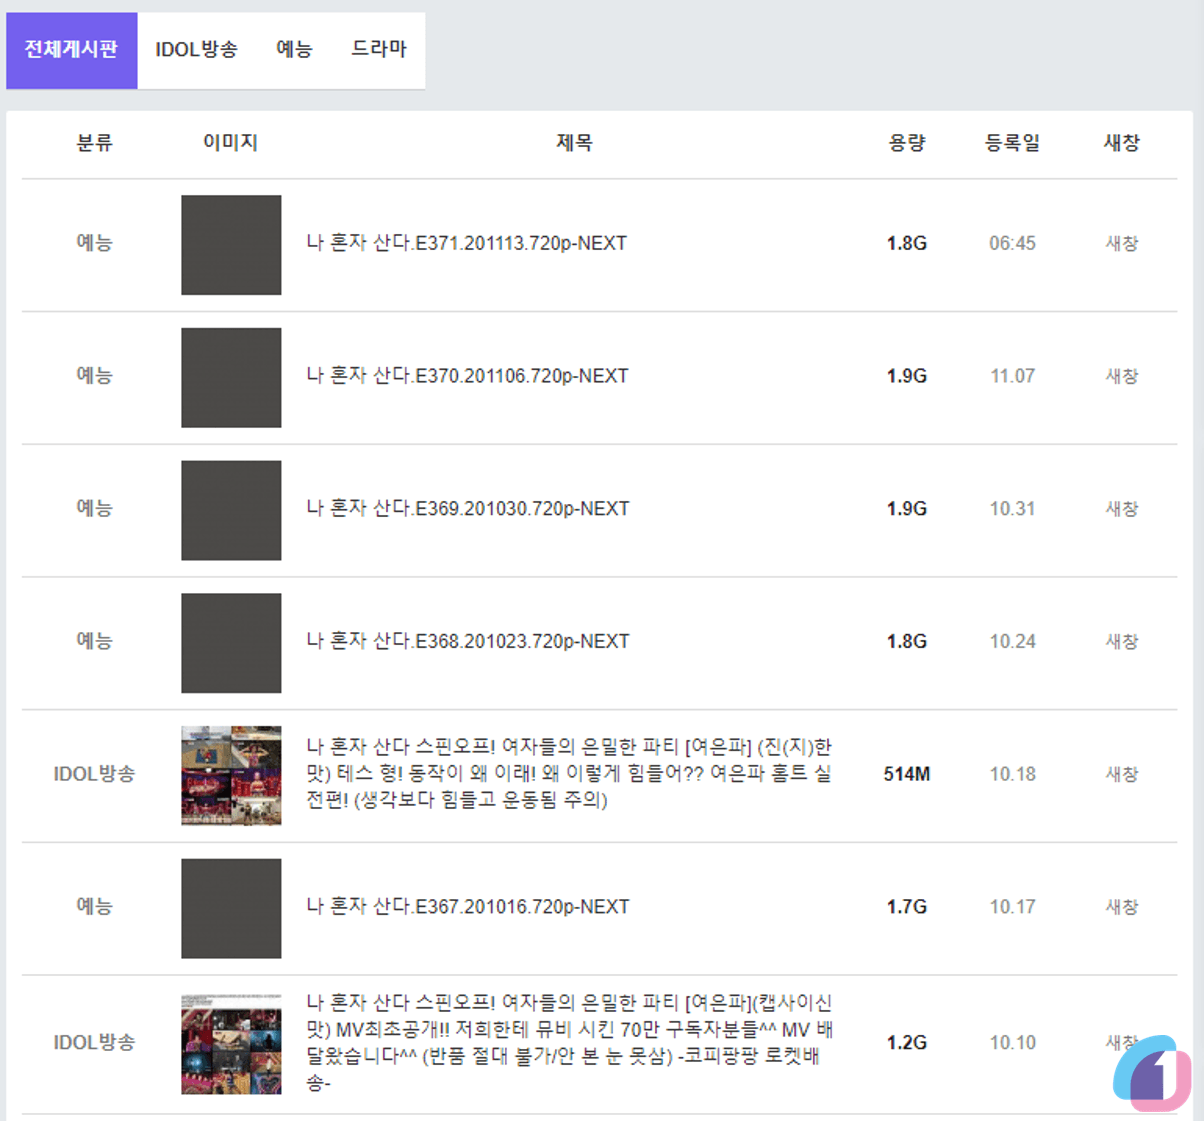Click 새창 in the E370 row
This screenshot has width=1204, height=1121.
pos(1122,376)
